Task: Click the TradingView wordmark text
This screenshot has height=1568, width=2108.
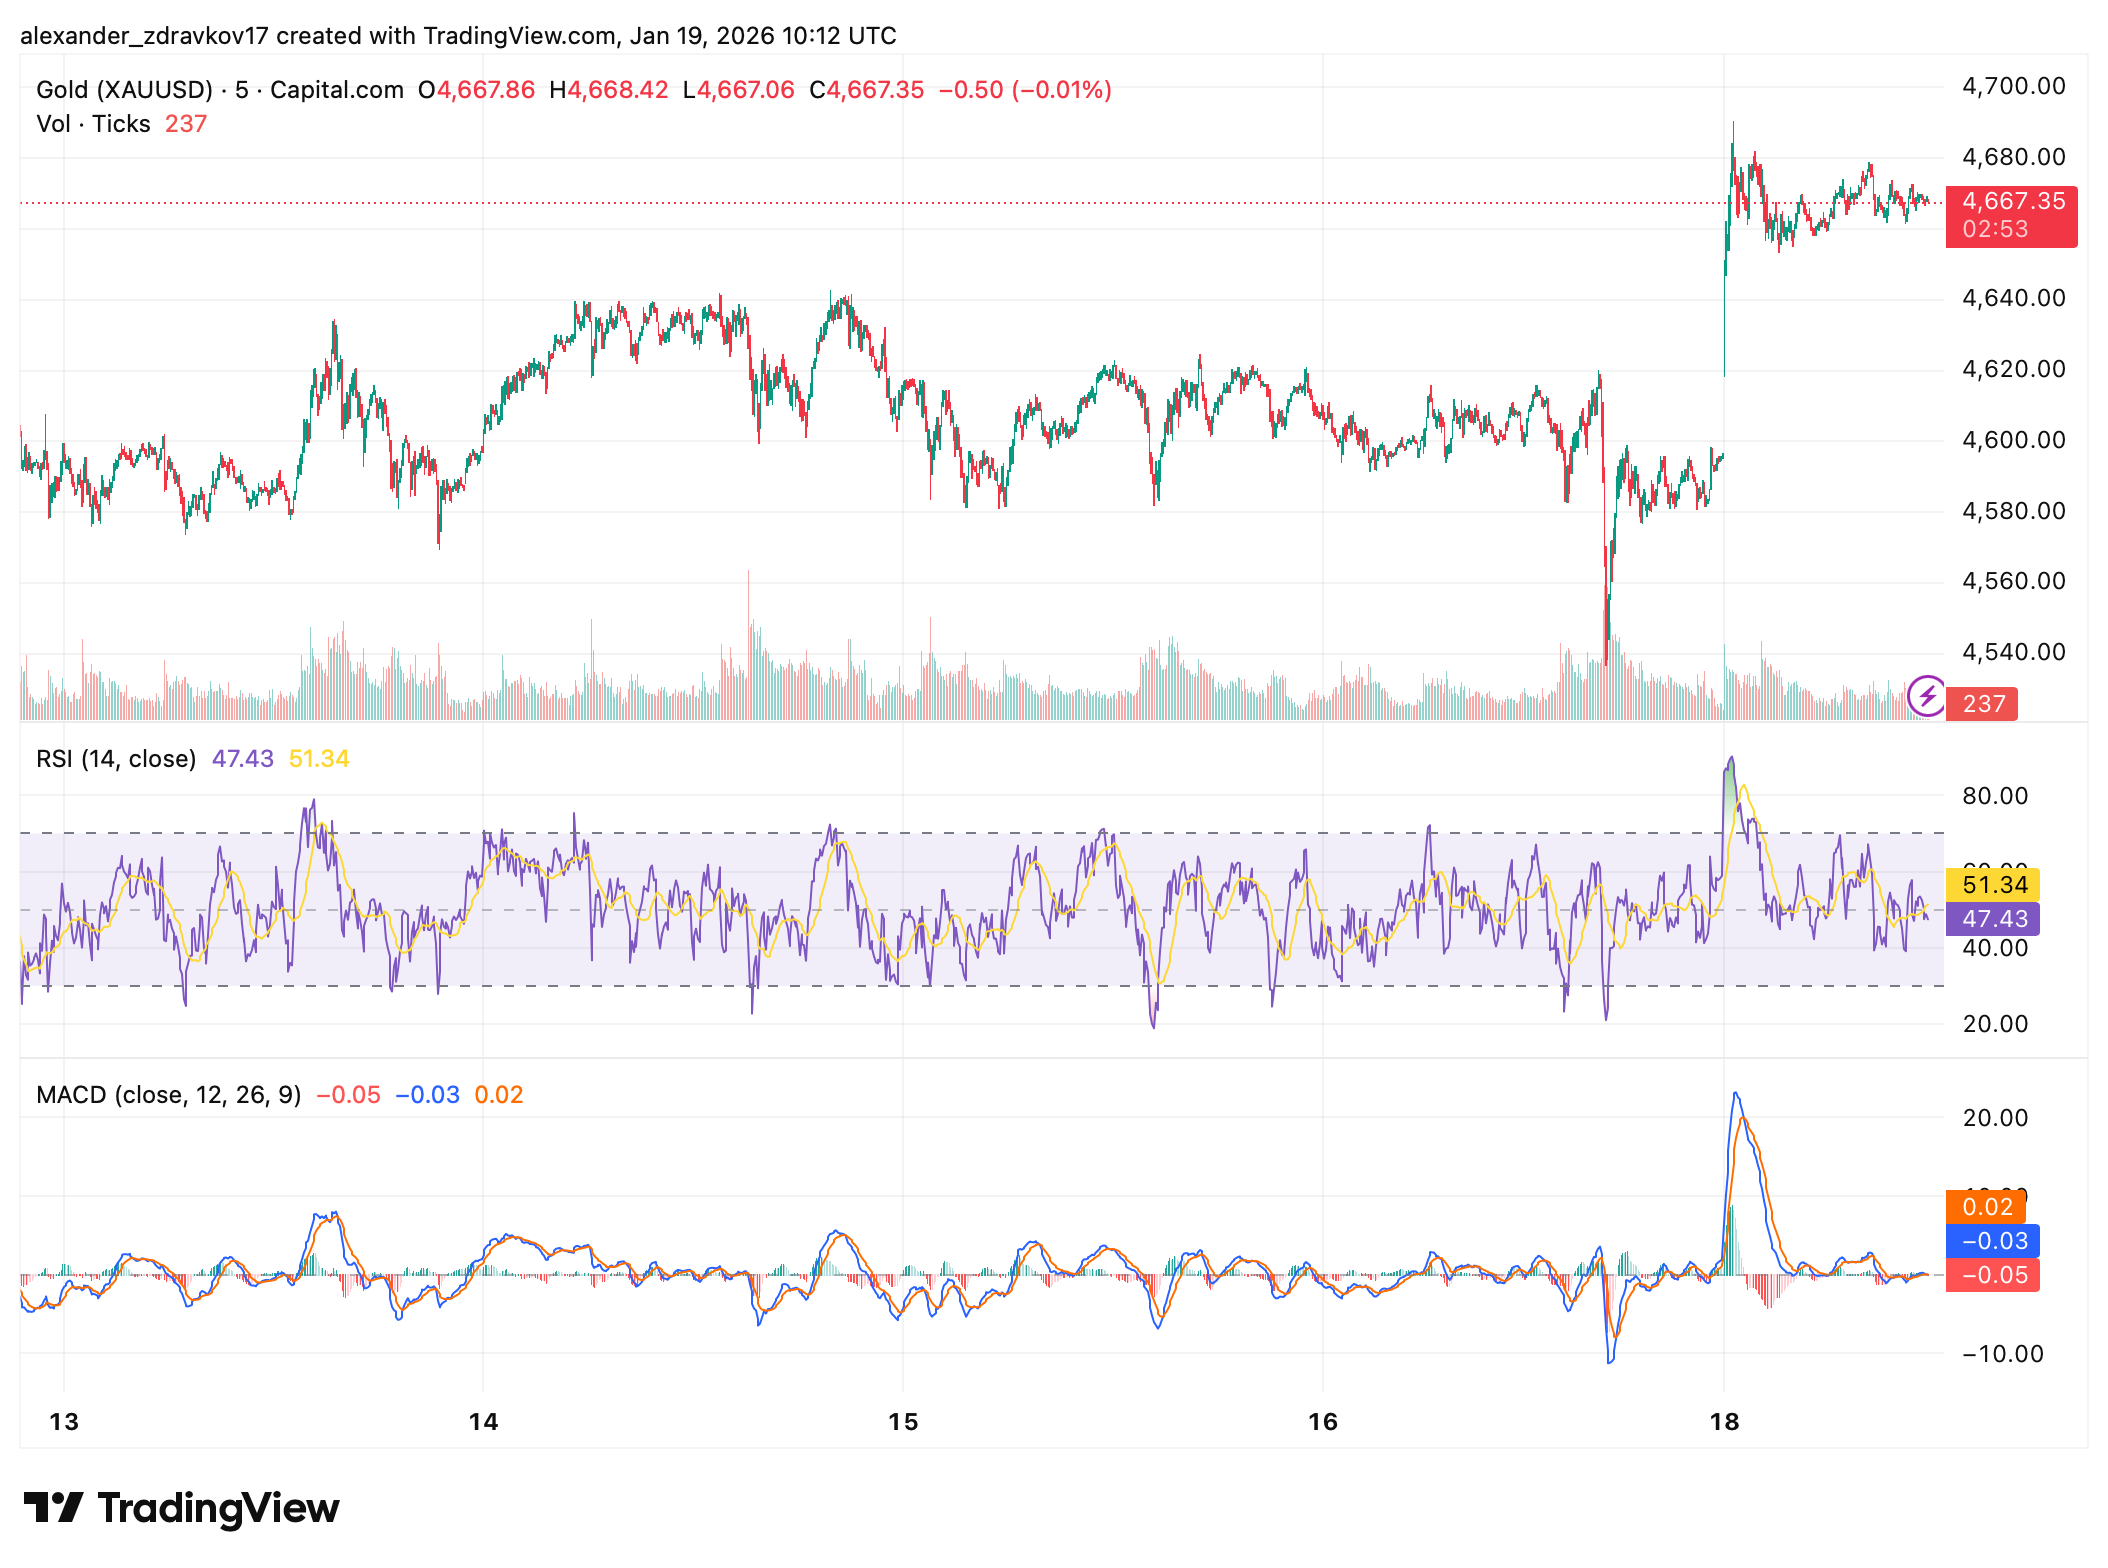Action: pyautogui.click(x=218, y=1507)
